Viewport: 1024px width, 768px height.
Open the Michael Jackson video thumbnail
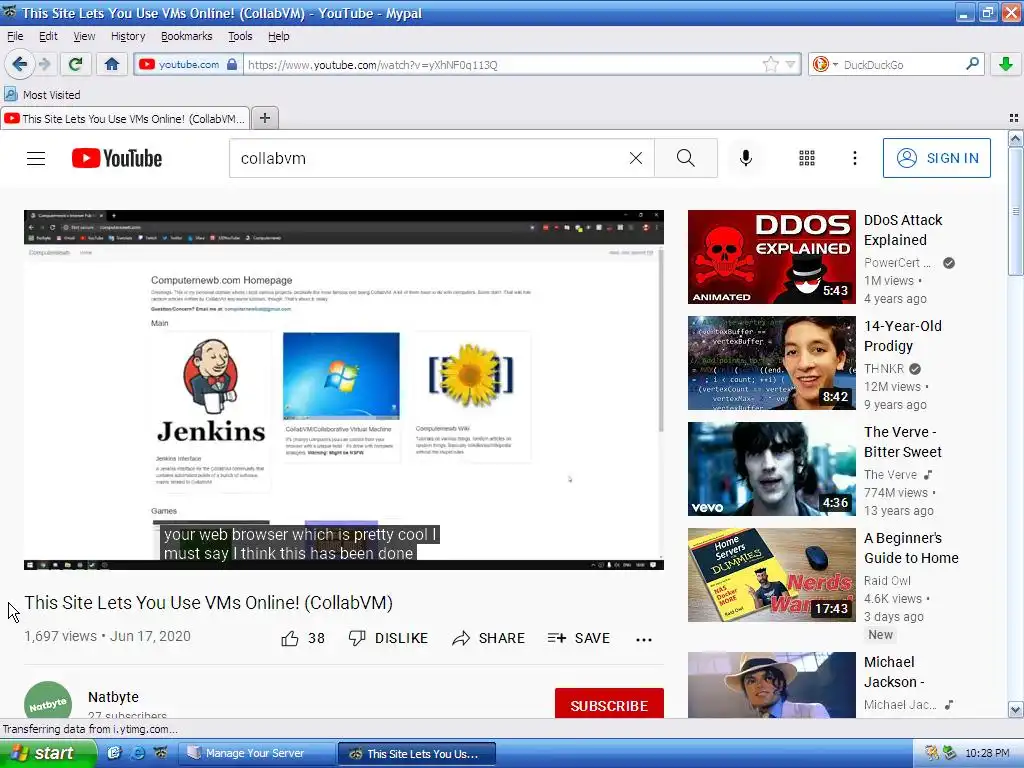click(771, 684)
